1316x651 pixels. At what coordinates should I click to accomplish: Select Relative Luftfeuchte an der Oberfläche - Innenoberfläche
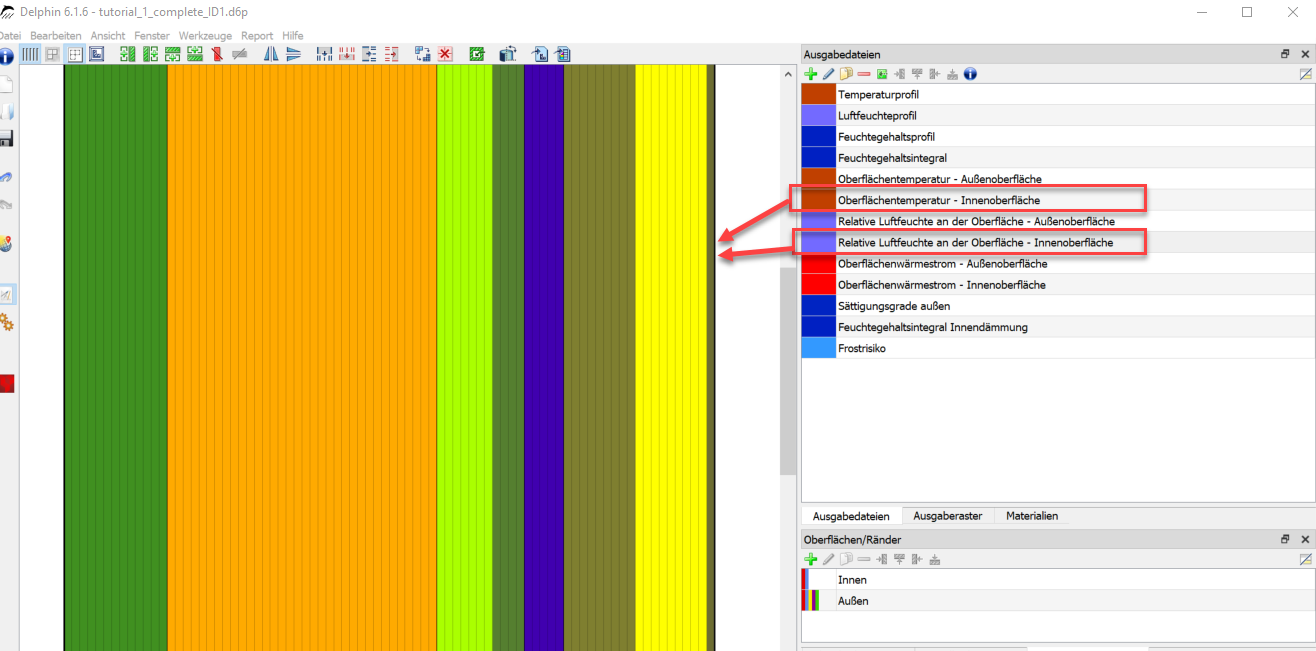(1058, 242)
